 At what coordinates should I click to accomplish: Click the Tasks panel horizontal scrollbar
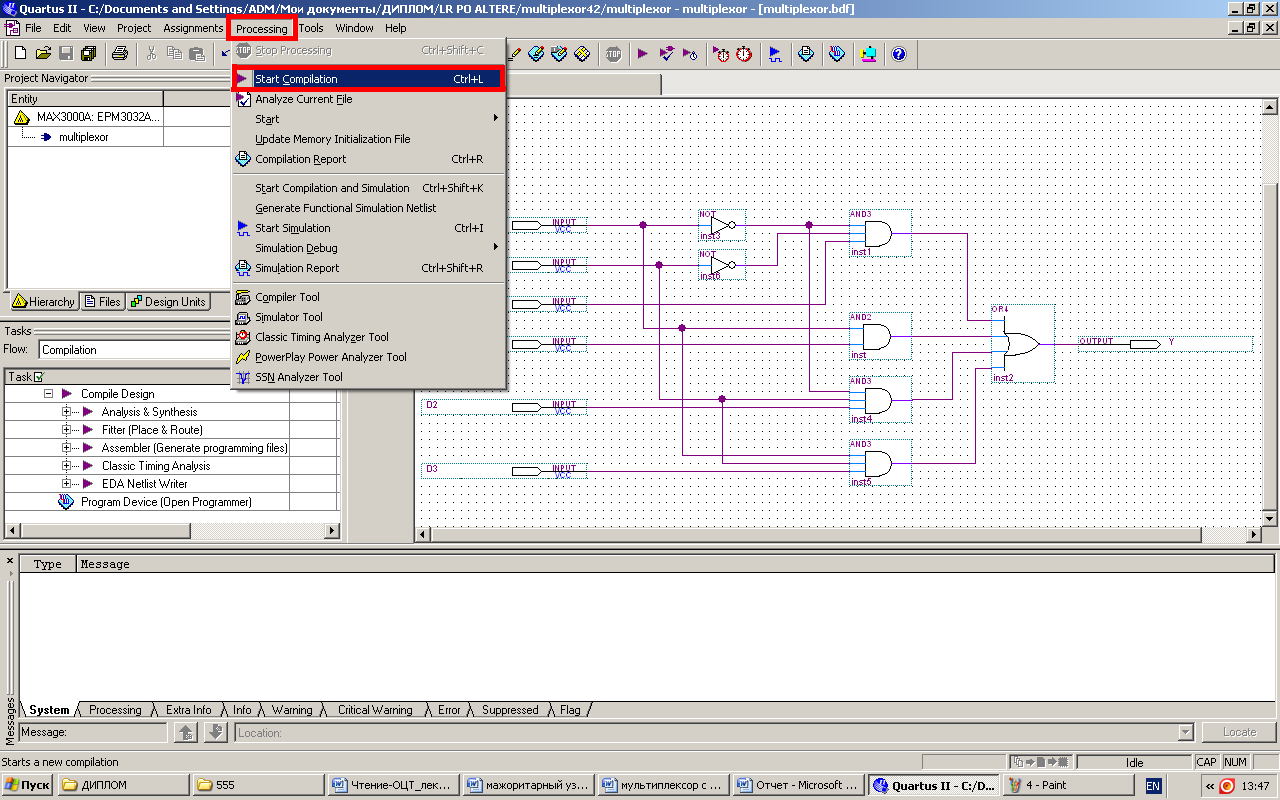172,530
